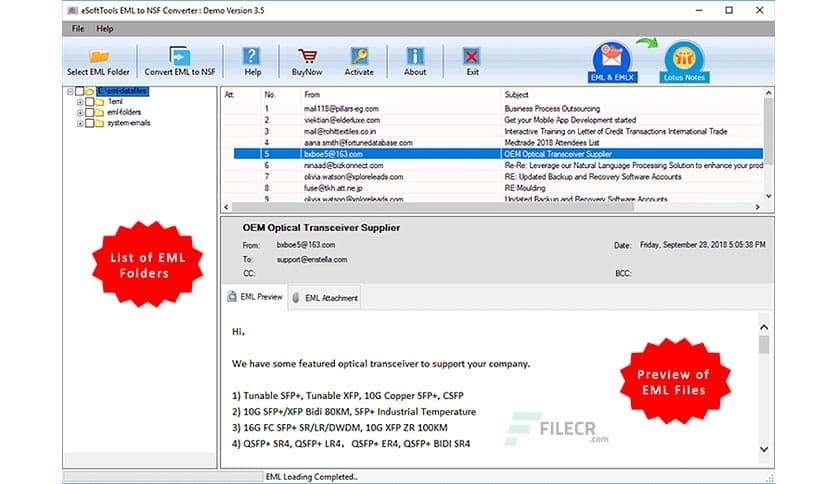Click the preview pane vertical scrollbar thumb
The image size is (836, 484).
764,344
